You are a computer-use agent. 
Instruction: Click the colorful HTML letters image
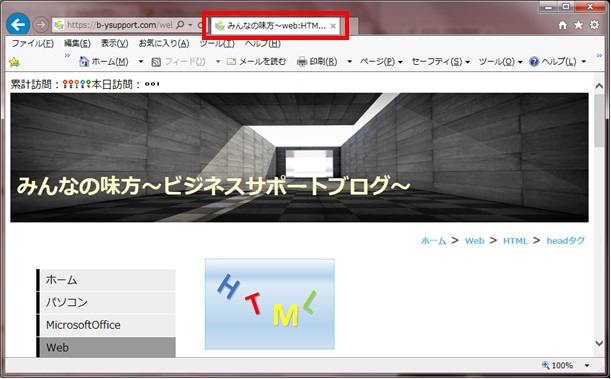coord(270,304)
